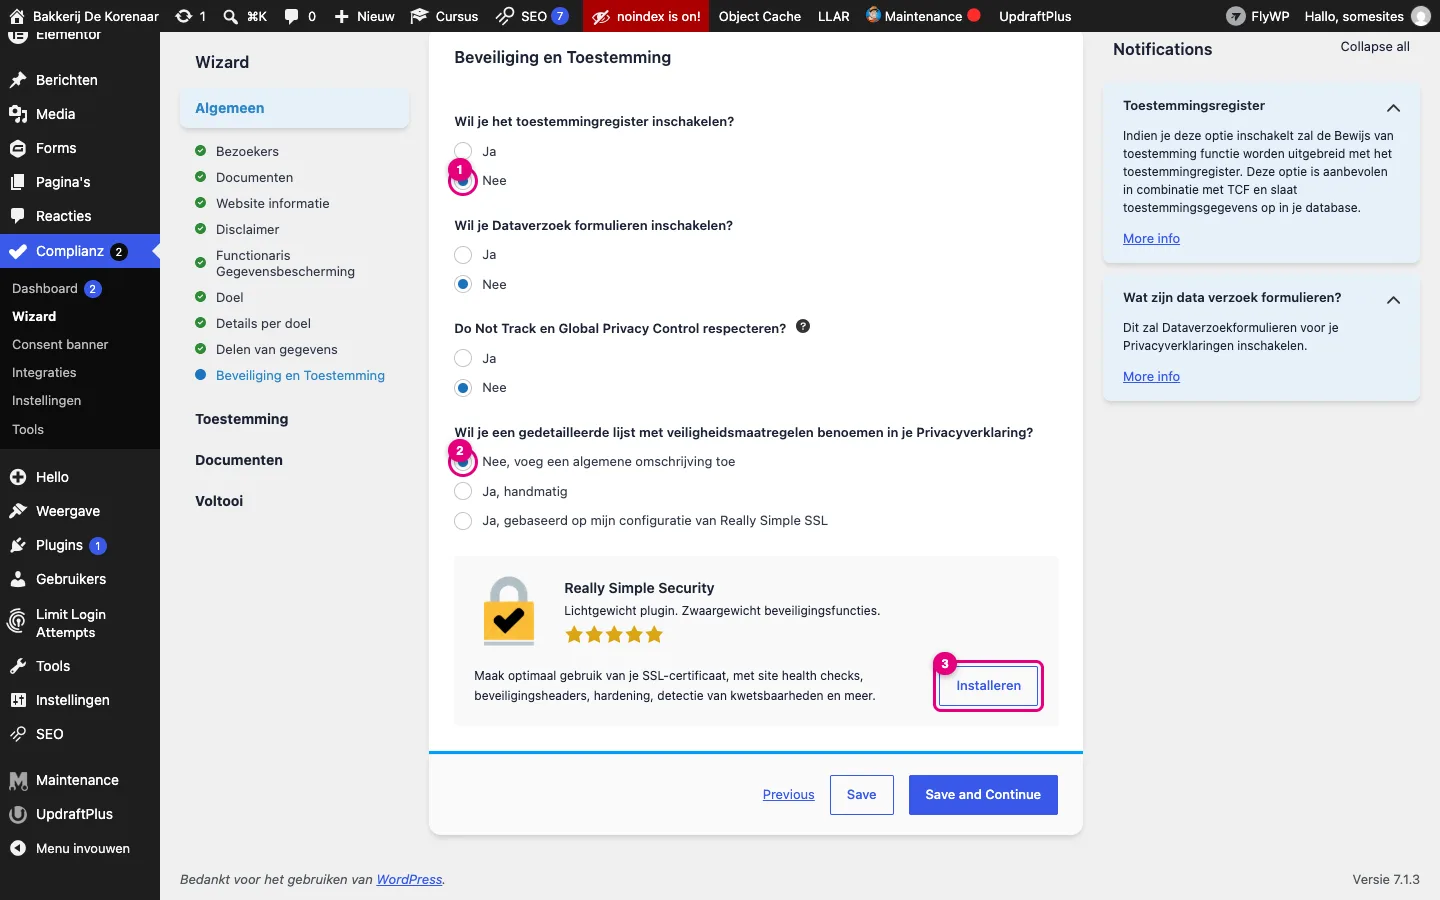Select Ja for toestemmingregister inschakelen
Viewport: 1440px width, 900px height.
point(463,152)
